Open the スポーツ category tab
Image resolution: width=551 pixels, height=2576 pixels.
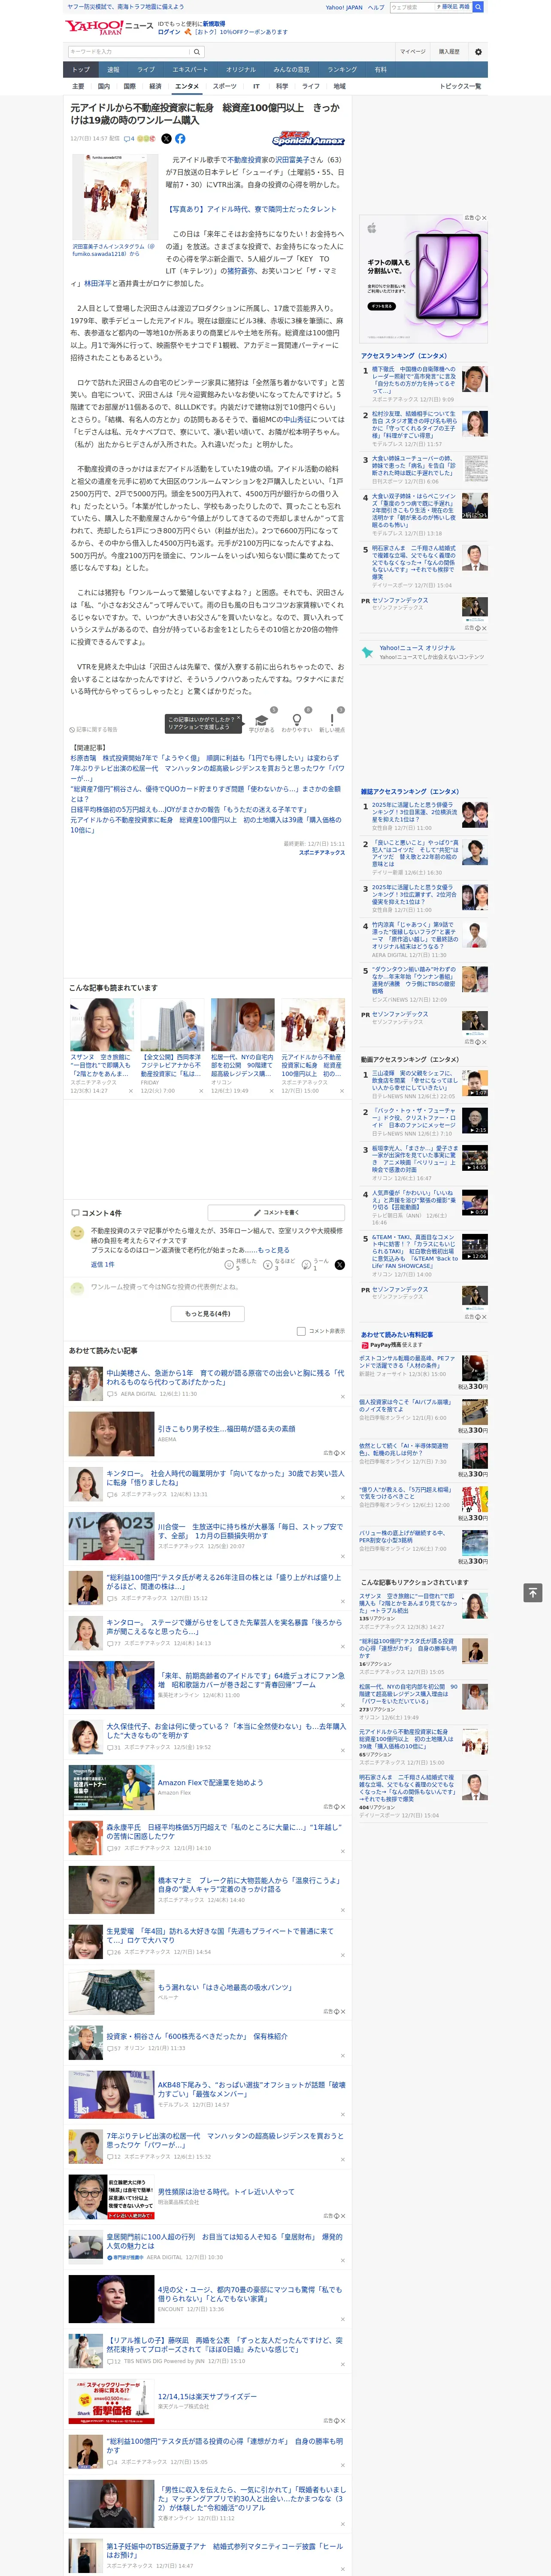pos(225,86)
